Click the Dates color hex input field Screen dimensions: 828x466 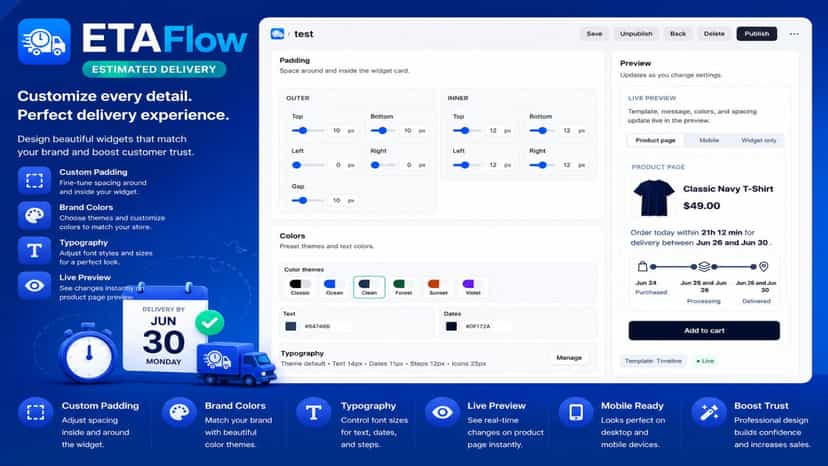pos(486,327)
